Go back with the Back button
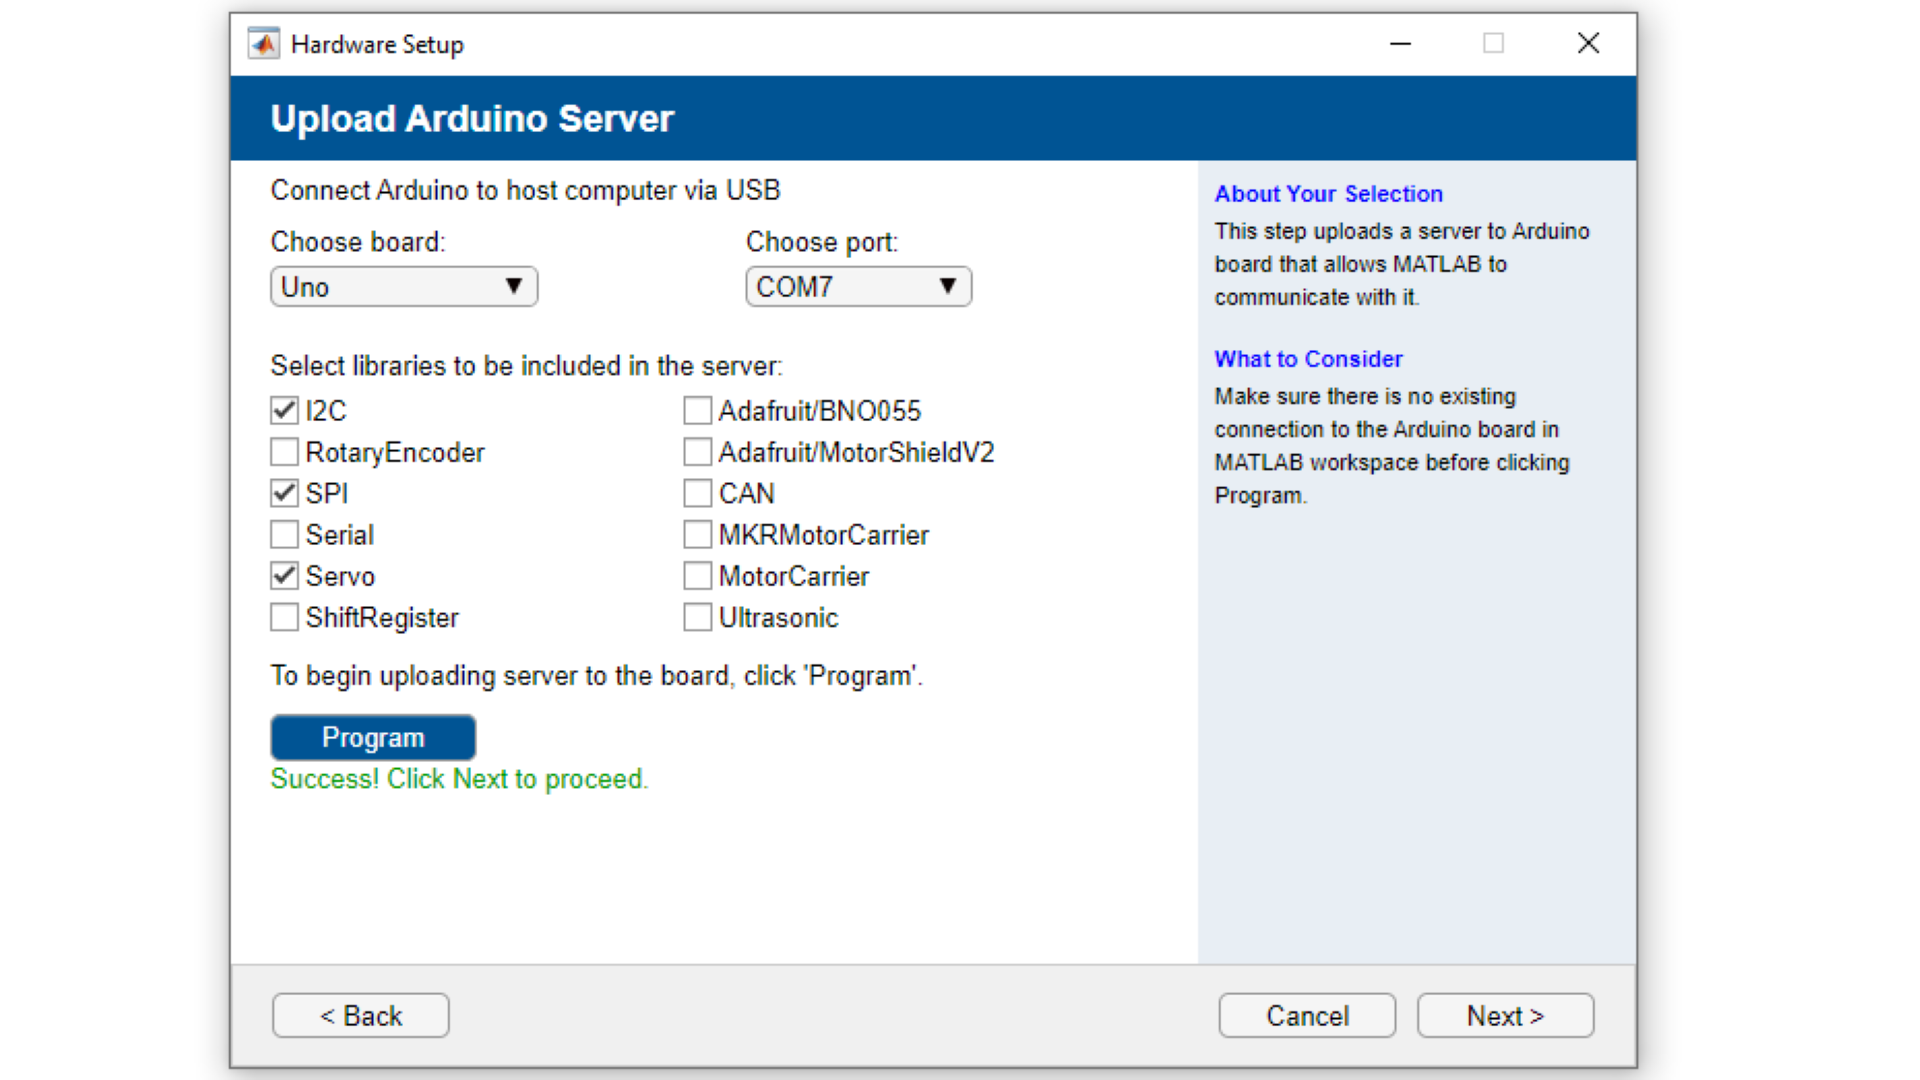The image size is (1920, 1080). [x=361, y=1016]
